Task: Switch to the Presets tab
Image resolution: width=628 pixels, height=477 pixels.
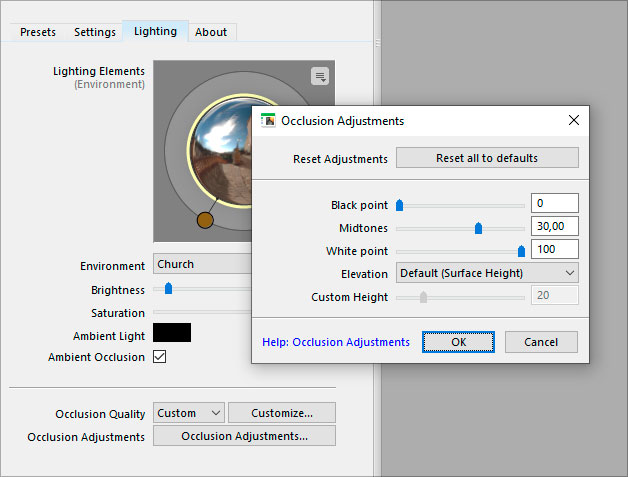Action: 40,32
